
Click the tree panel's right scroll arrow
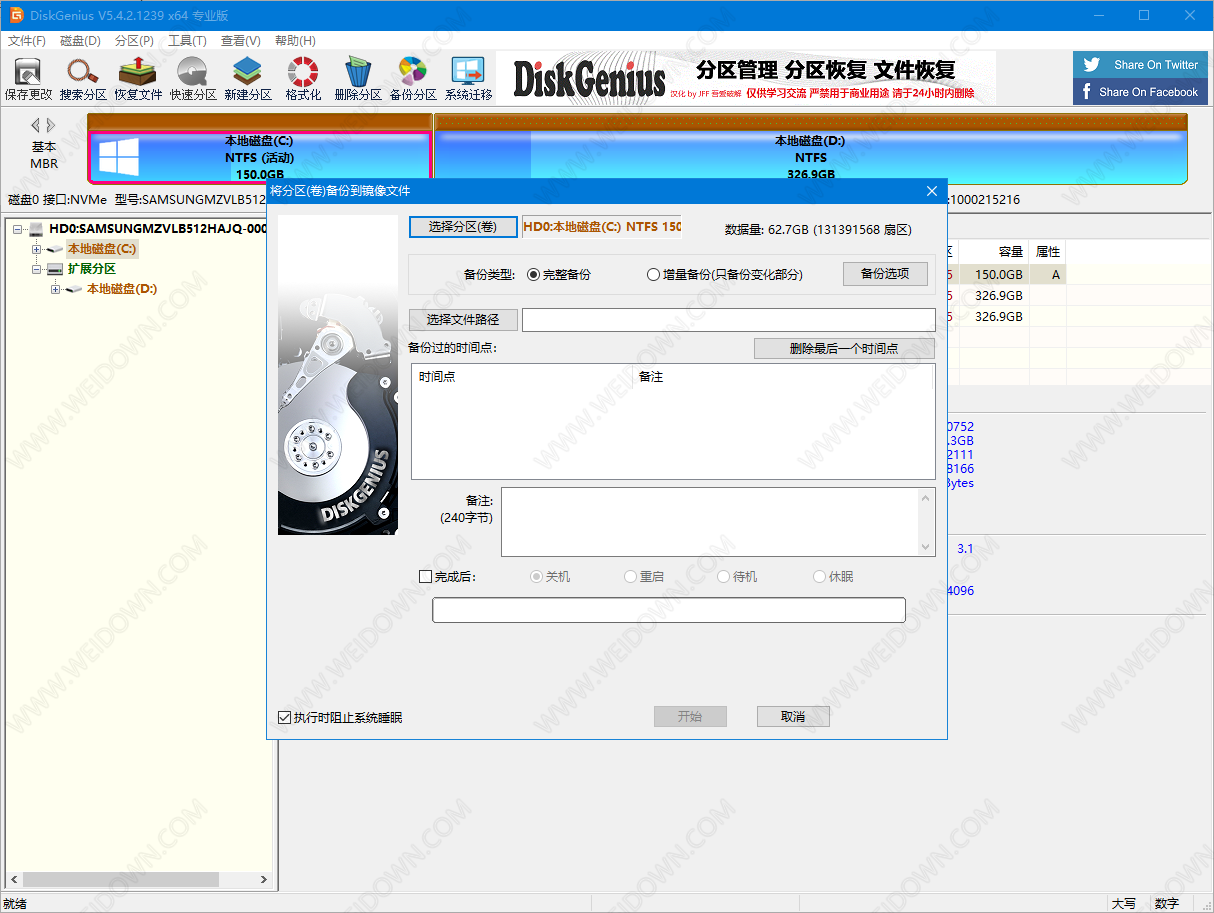click(x=263, y=880)
